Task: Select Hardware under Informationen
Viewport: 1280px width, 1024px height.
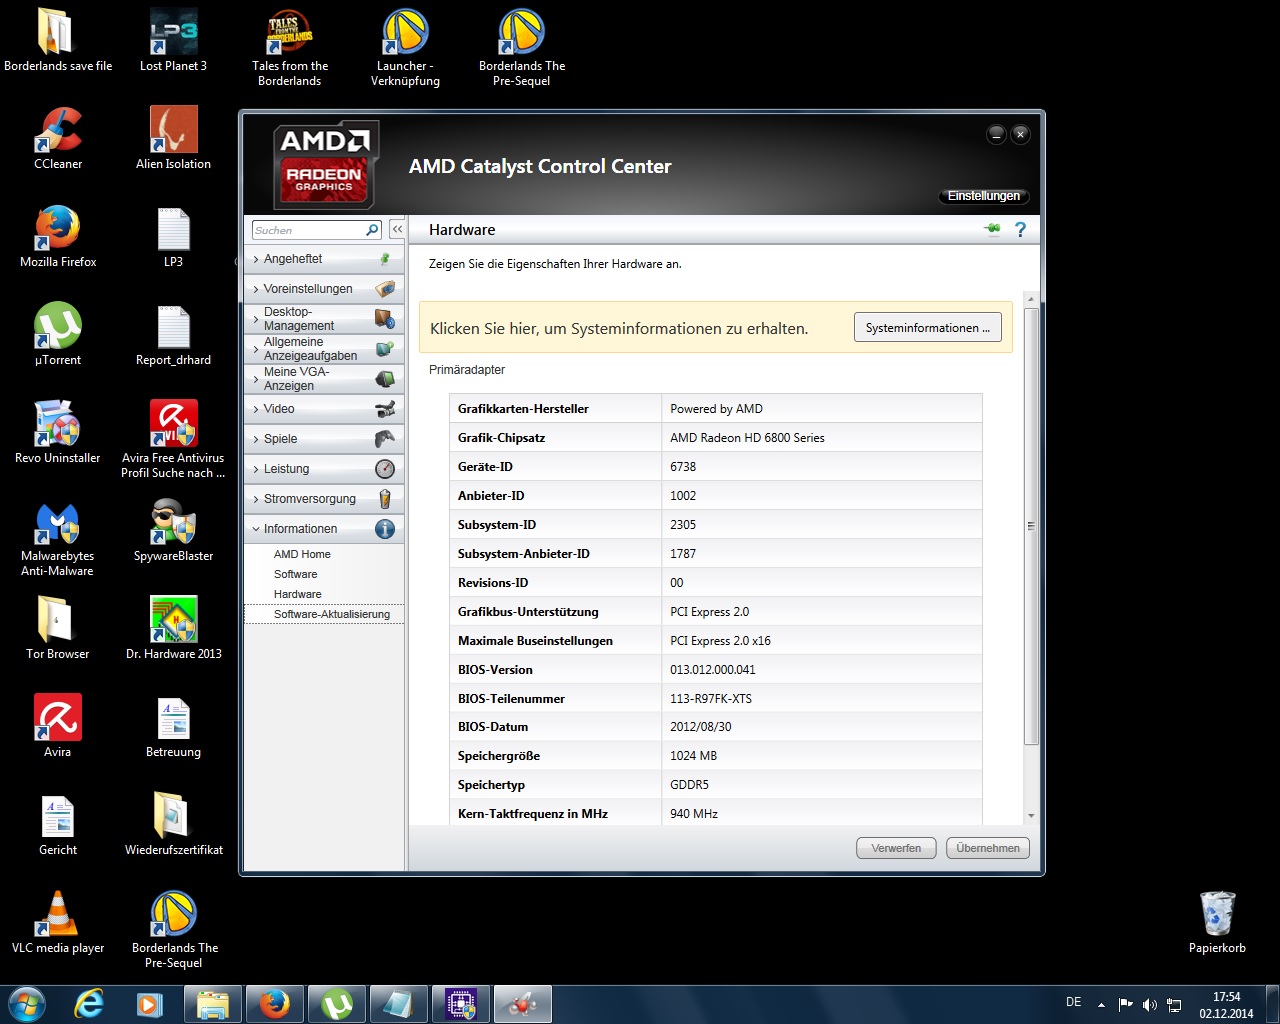Action: click(x=297, y=594)
